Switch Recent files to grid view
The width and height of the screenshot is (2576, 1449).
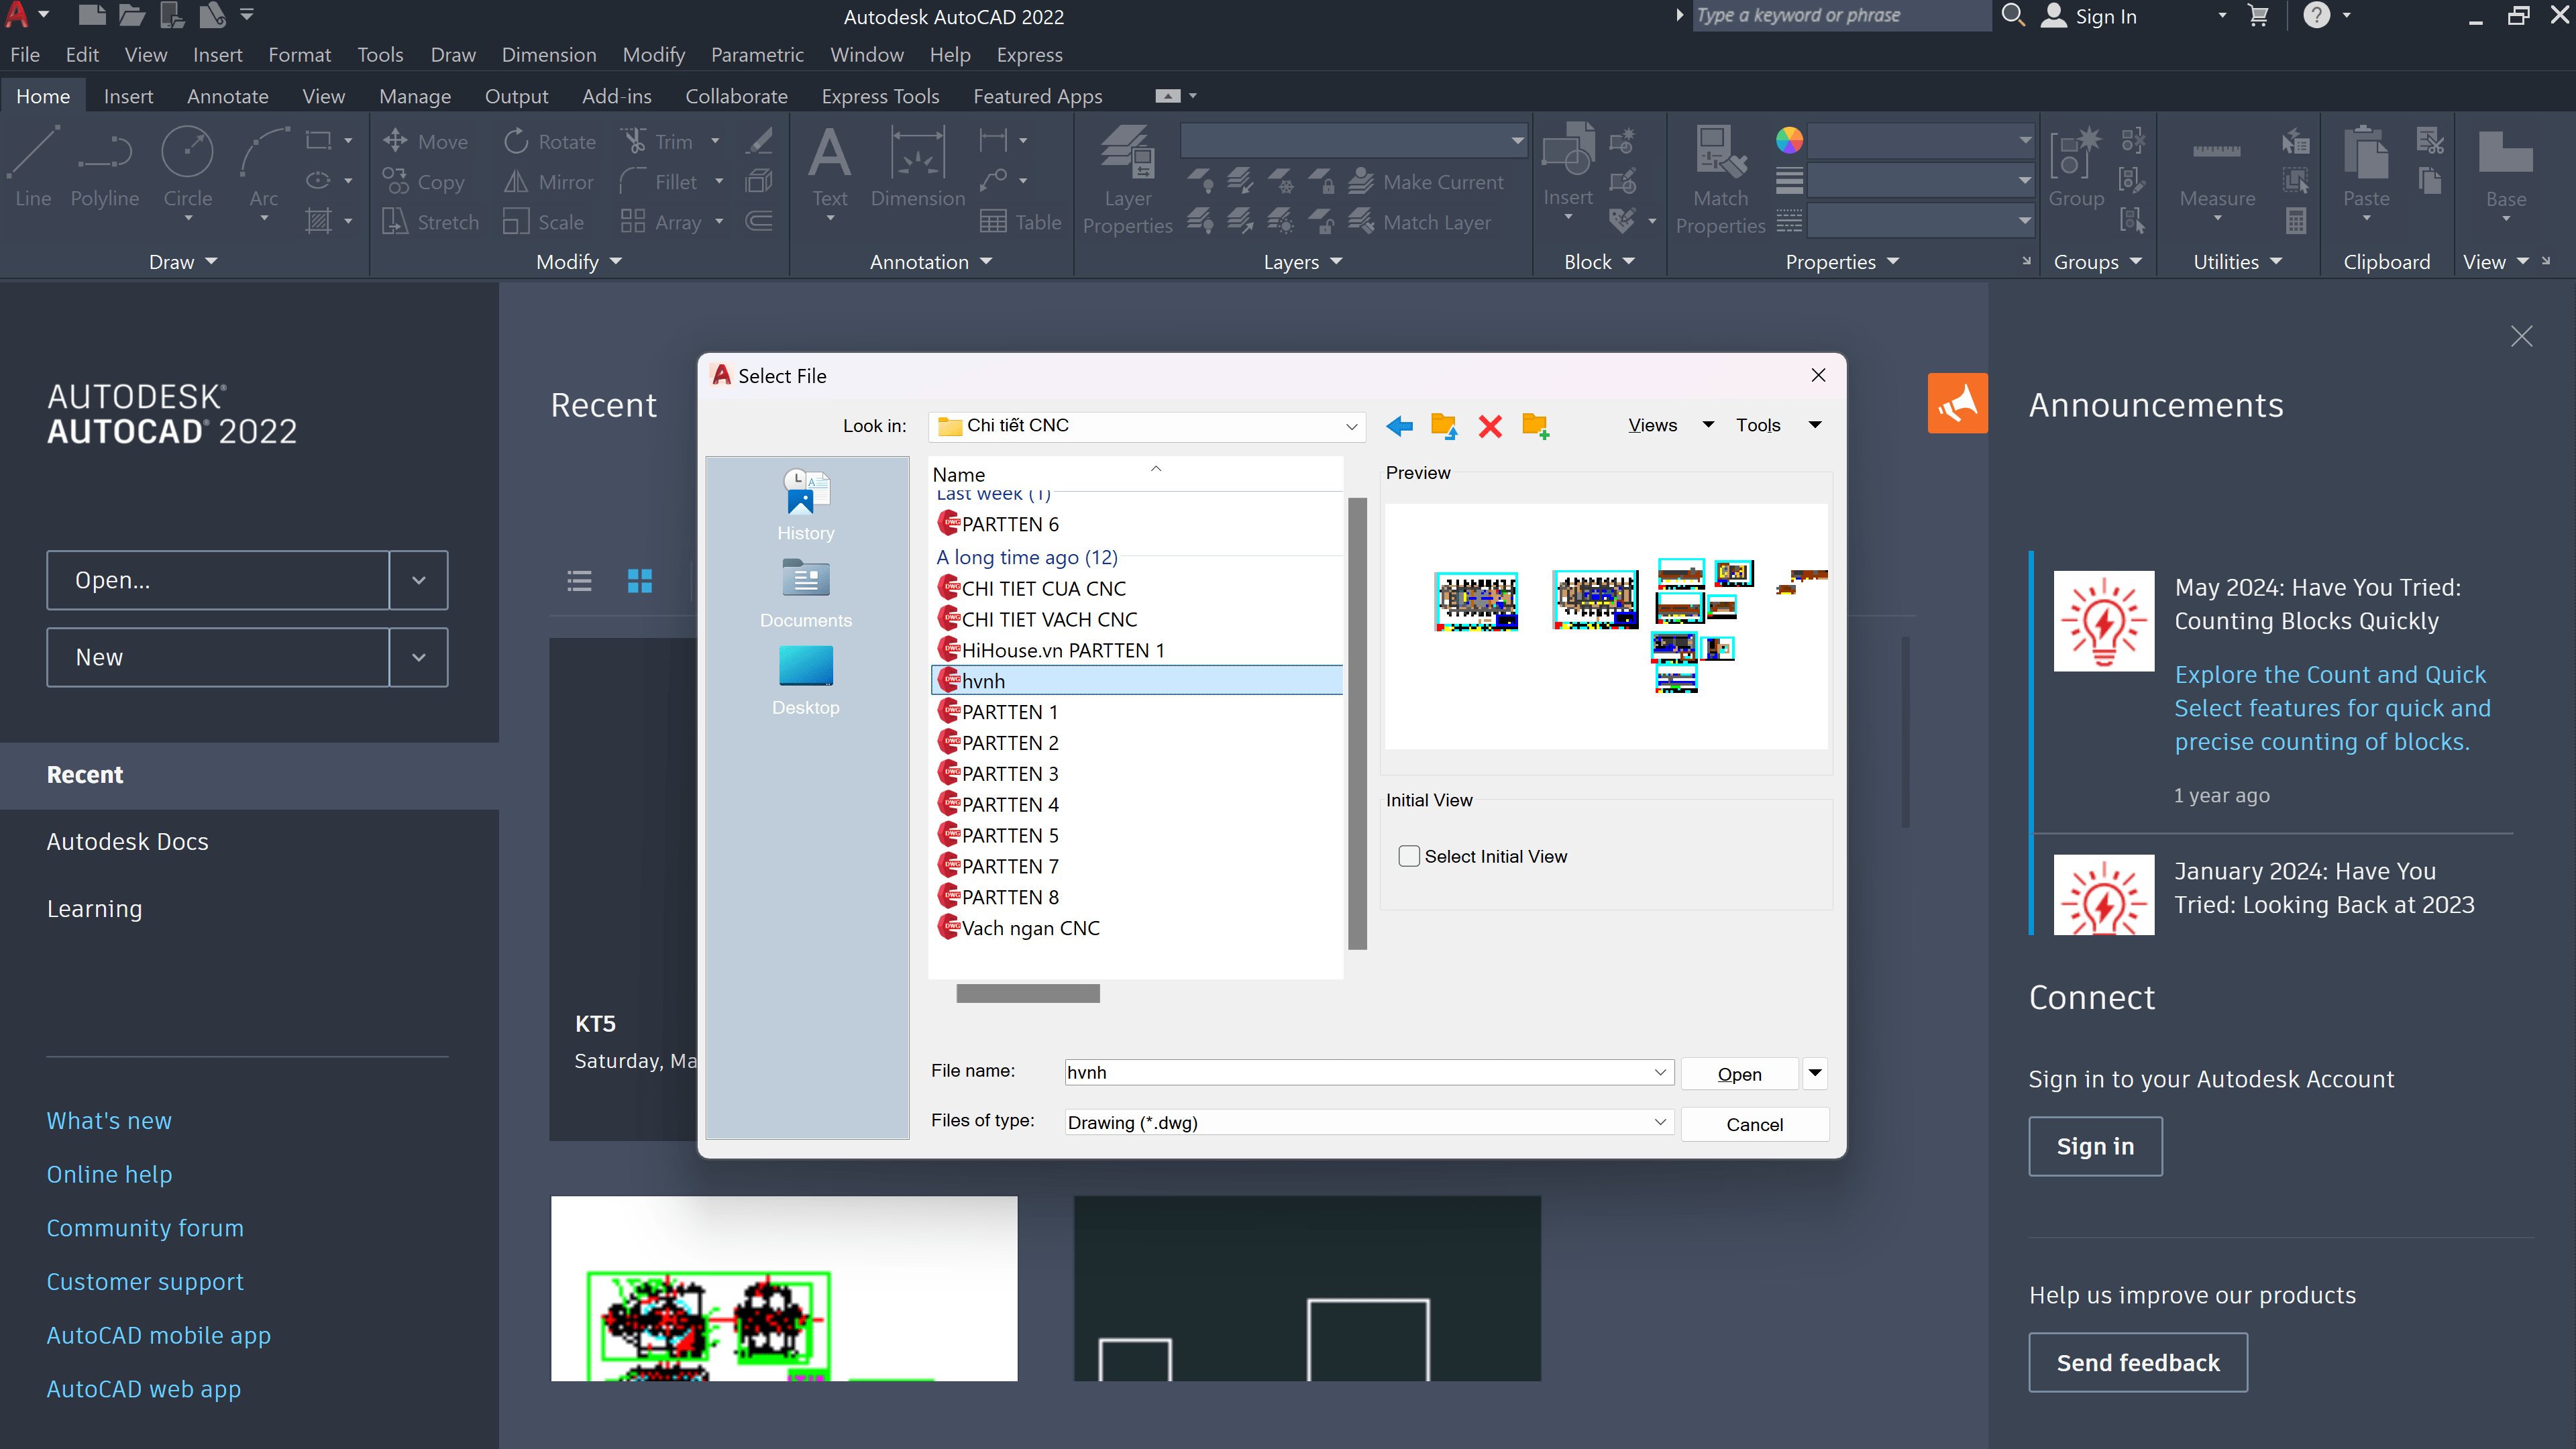[639, 580]
